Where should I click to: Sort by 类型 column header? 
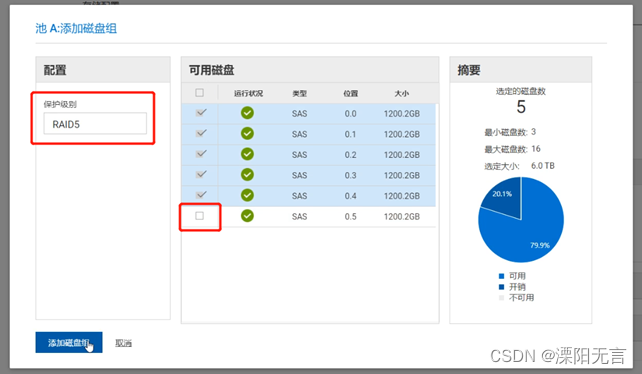(299, 93)
